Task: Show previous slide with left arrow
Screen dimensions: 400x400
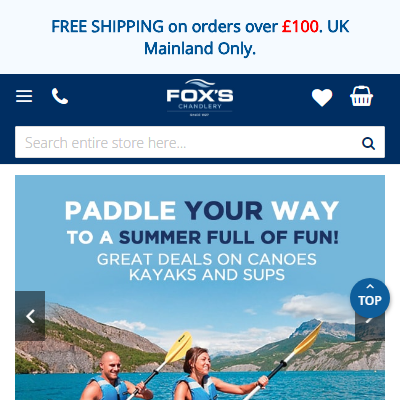Action: (x=30, y=316)
